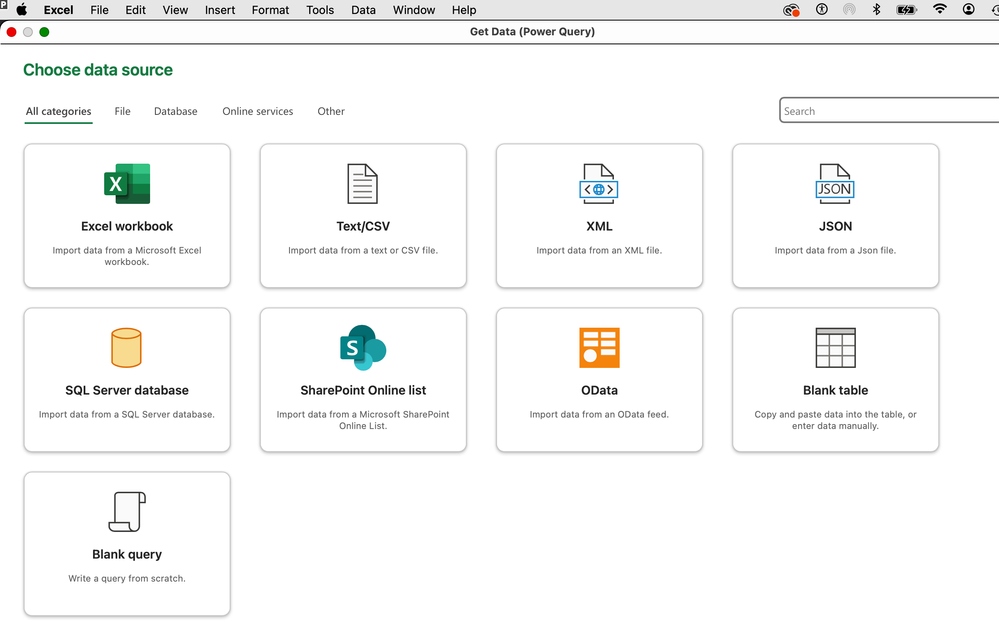Choose the SharePoint Online list title
Screen dimensions: 999x630
tap(363, 390)
